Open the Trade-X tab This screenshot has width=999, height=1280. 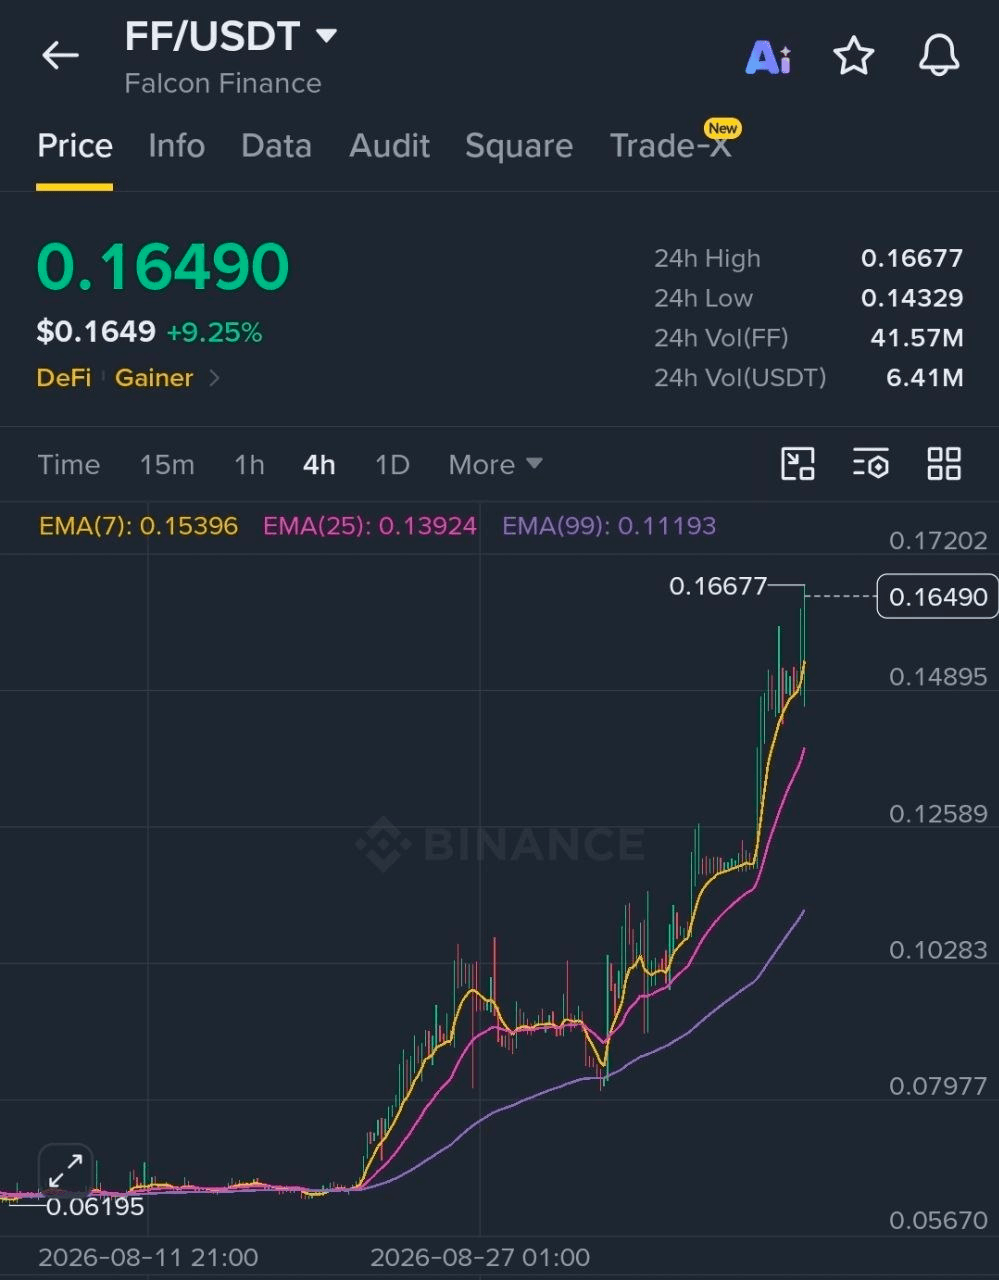click(670, 146)
